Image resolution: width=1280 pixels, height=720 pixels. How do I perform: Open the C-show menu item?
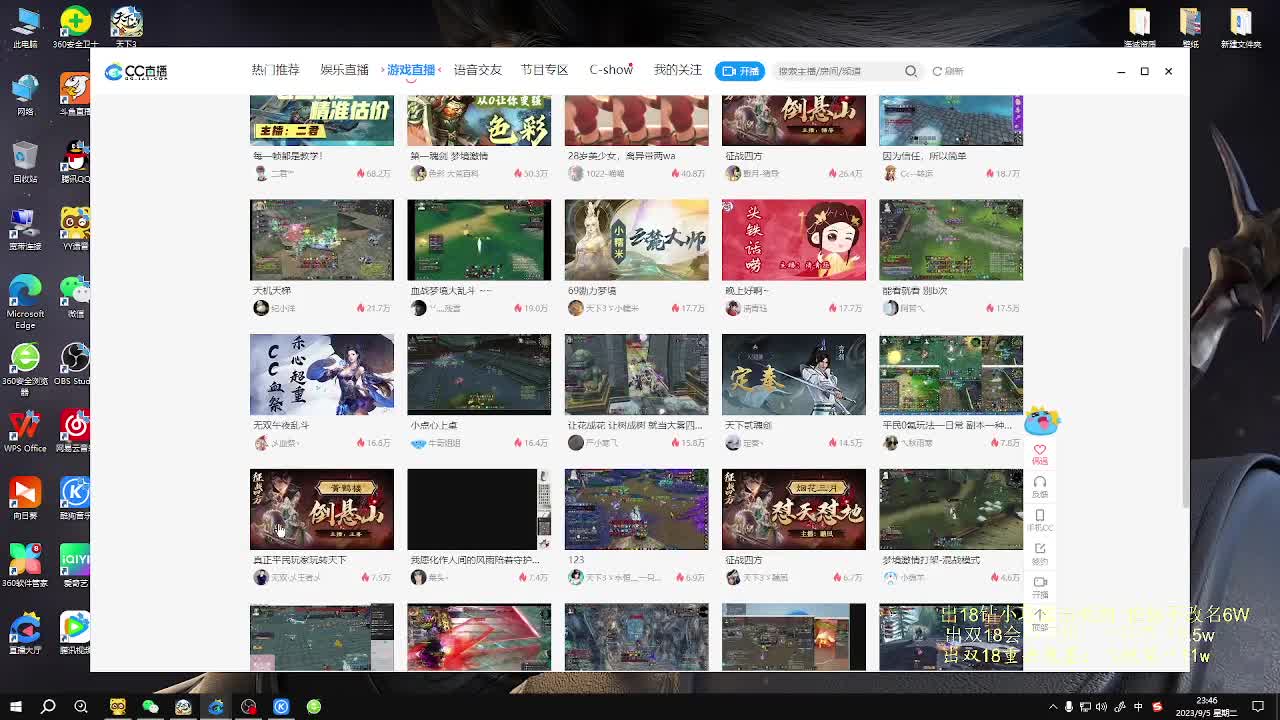[x=610, y=70]
